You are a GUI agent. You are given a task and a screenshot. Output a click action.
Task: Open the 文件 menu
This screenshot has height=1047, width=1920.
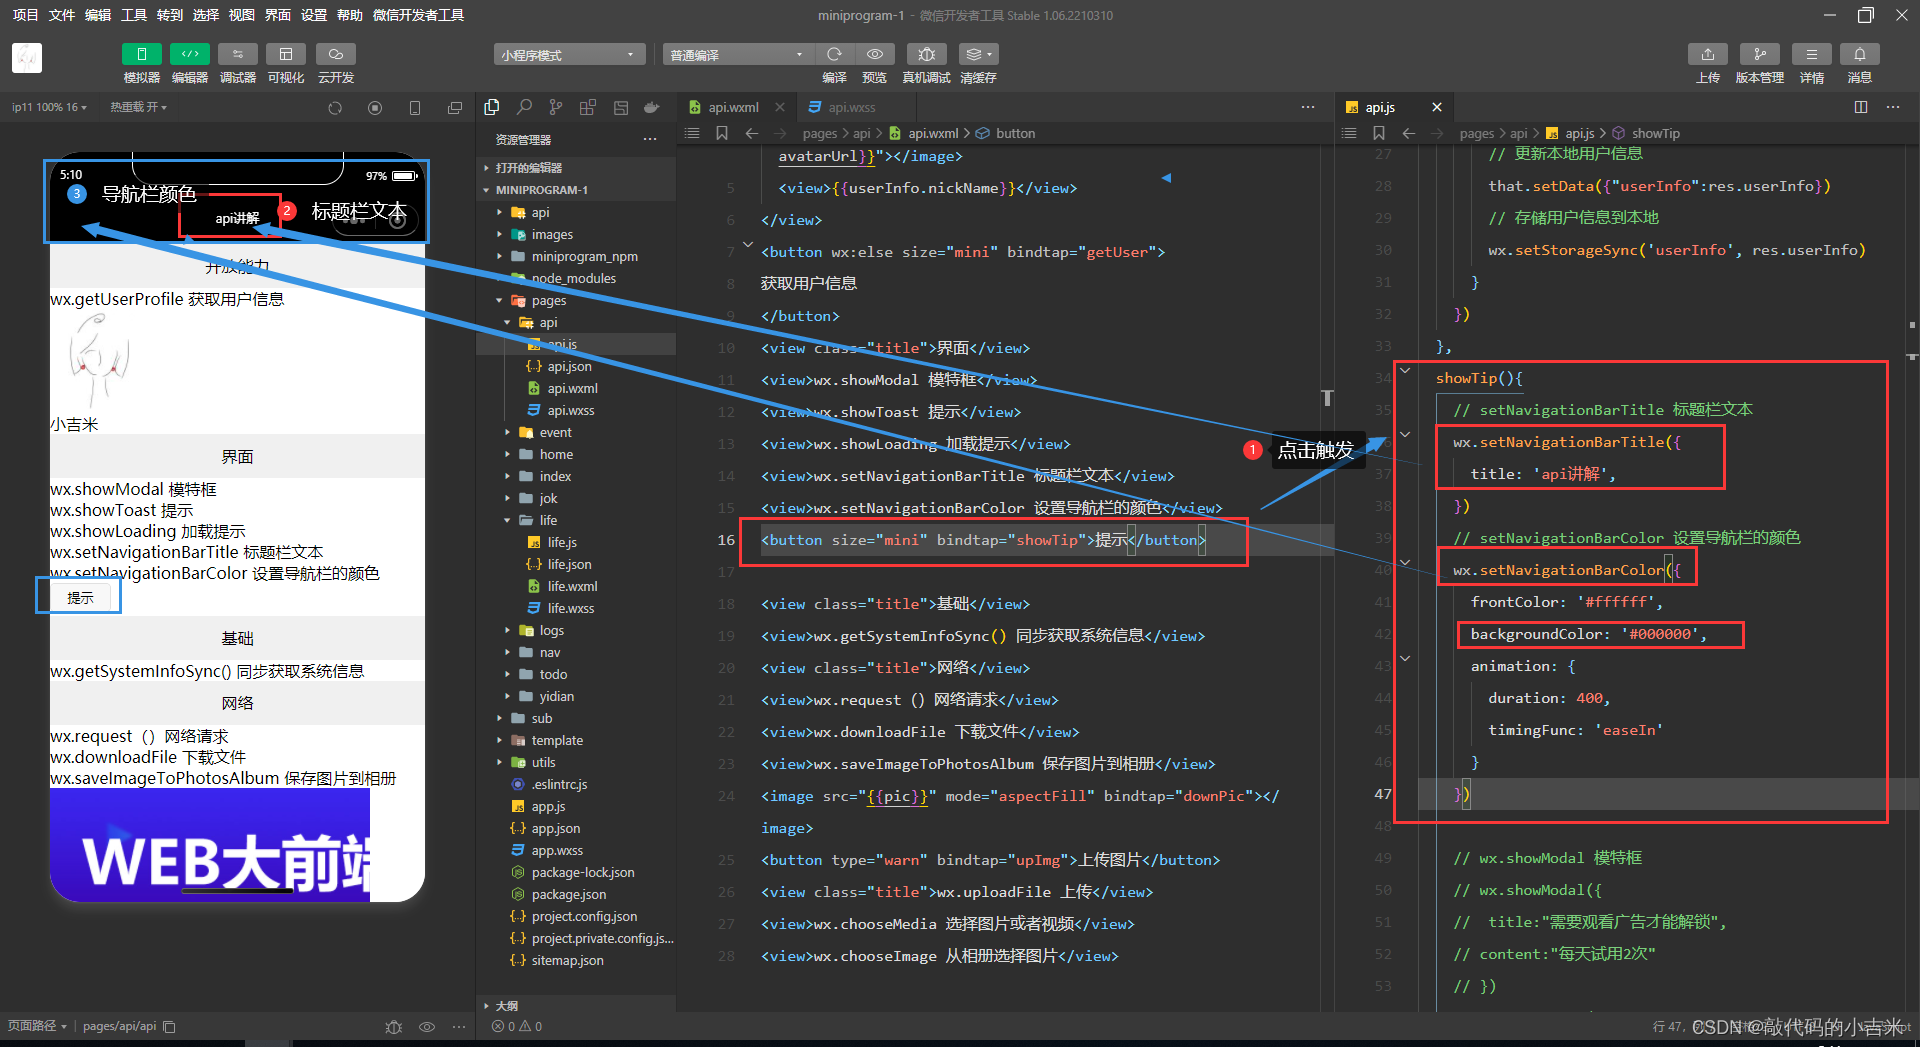tap(62, 15)
